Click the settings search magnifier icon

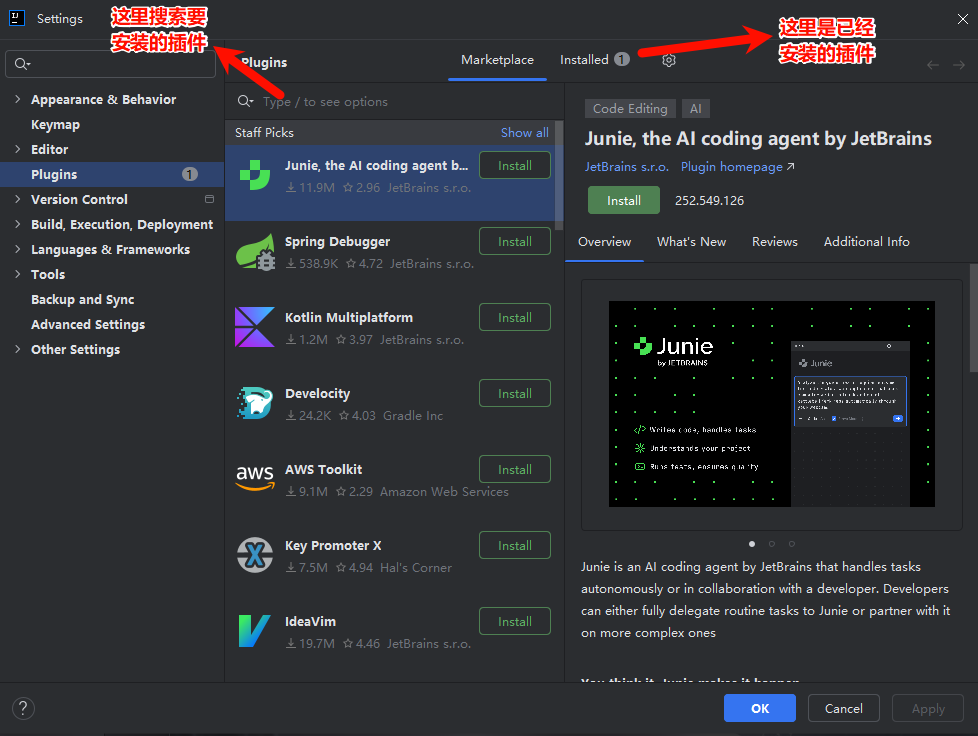(22, 64)
